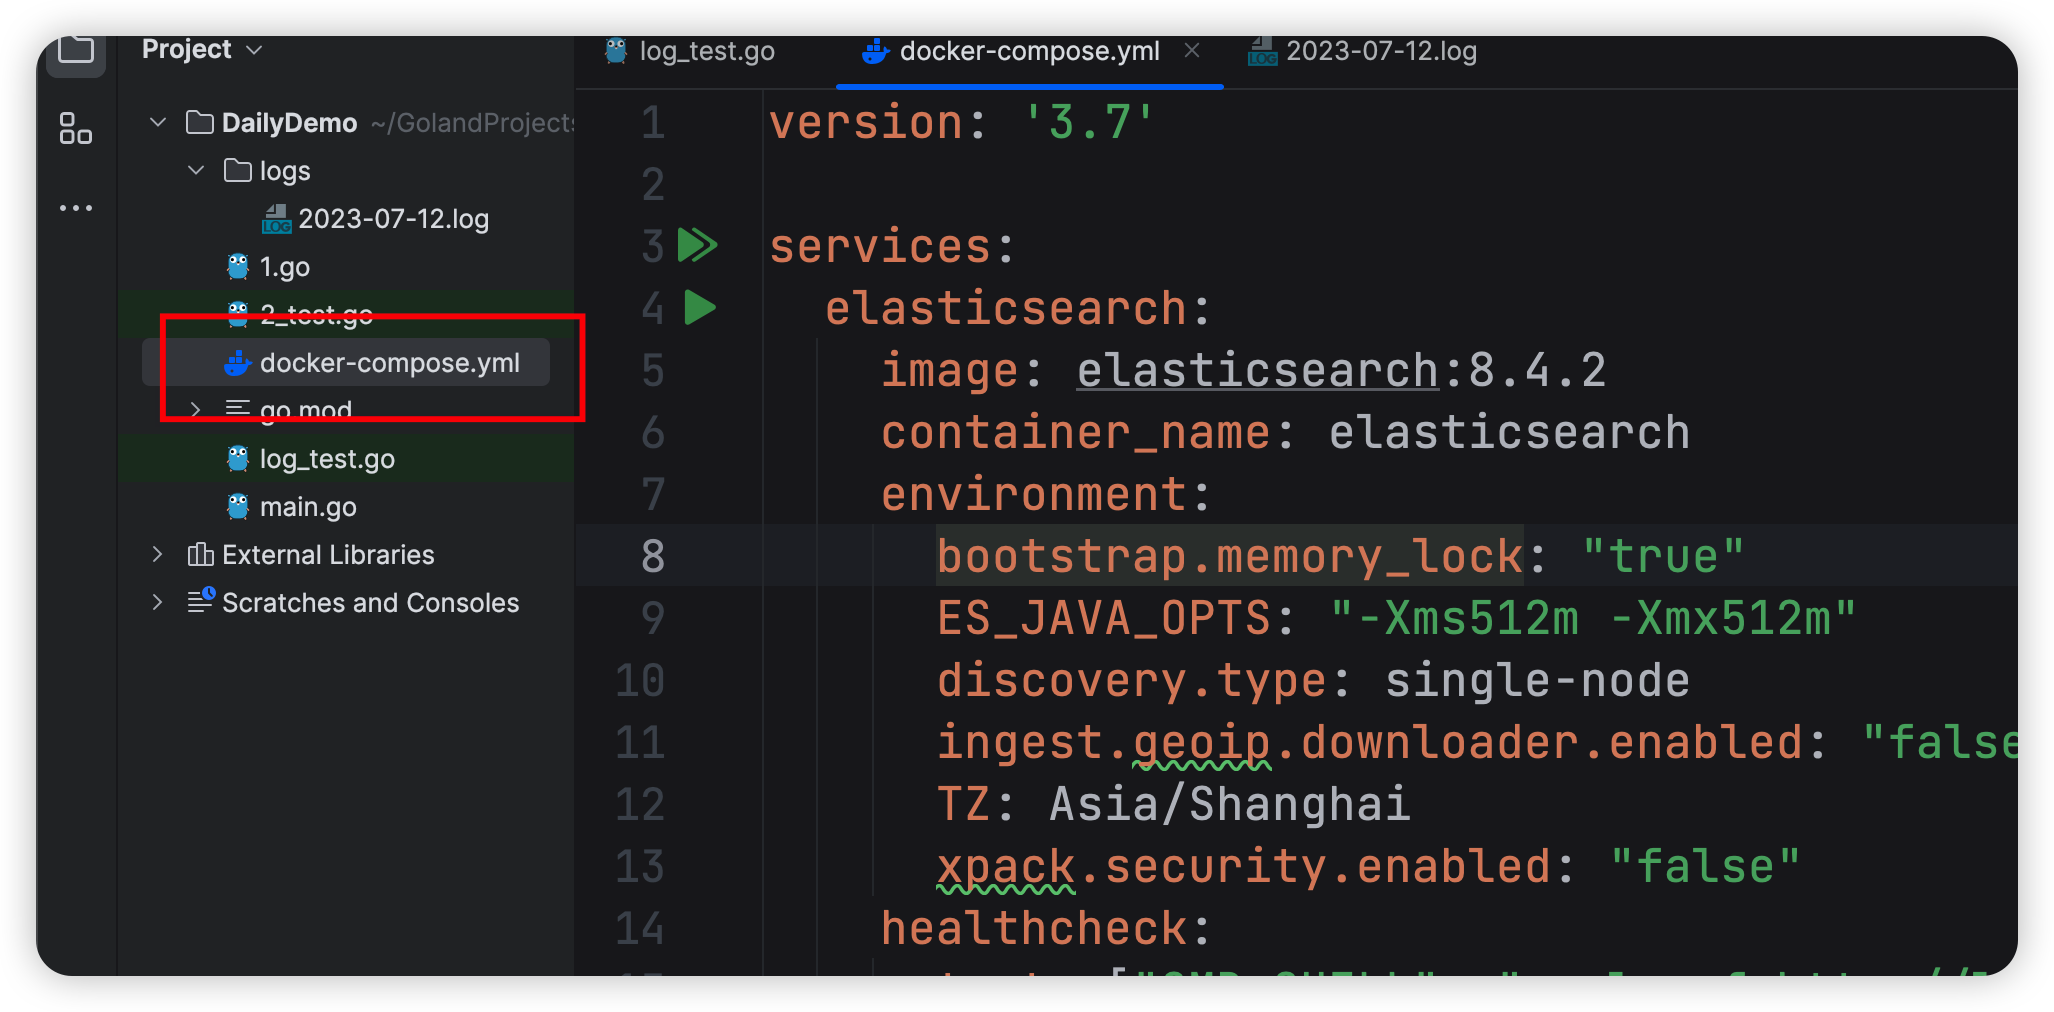This screenshot has width=2054, height=1012.
Task: Open the Project view dropdown
Action: (x=254, y=49)
